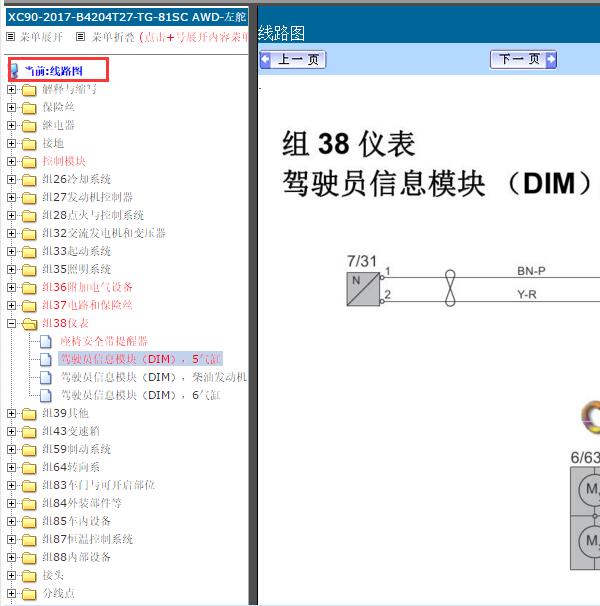This screenshot has width=600, height=606.
Task: Click the folder icon for 组33起动系统
Action: (x=29, y=252)
